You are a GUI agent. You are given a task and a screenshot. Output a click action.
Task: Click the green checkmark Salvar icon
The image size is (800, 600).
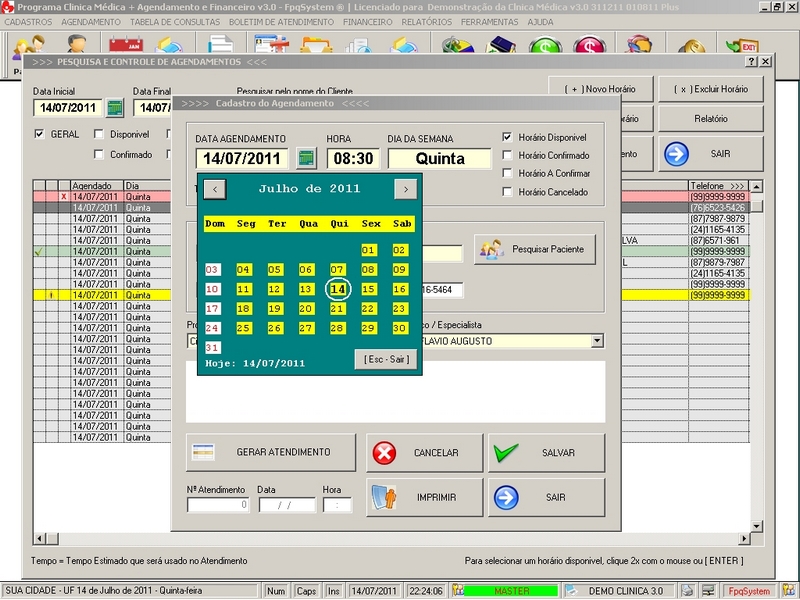(507, 453)
